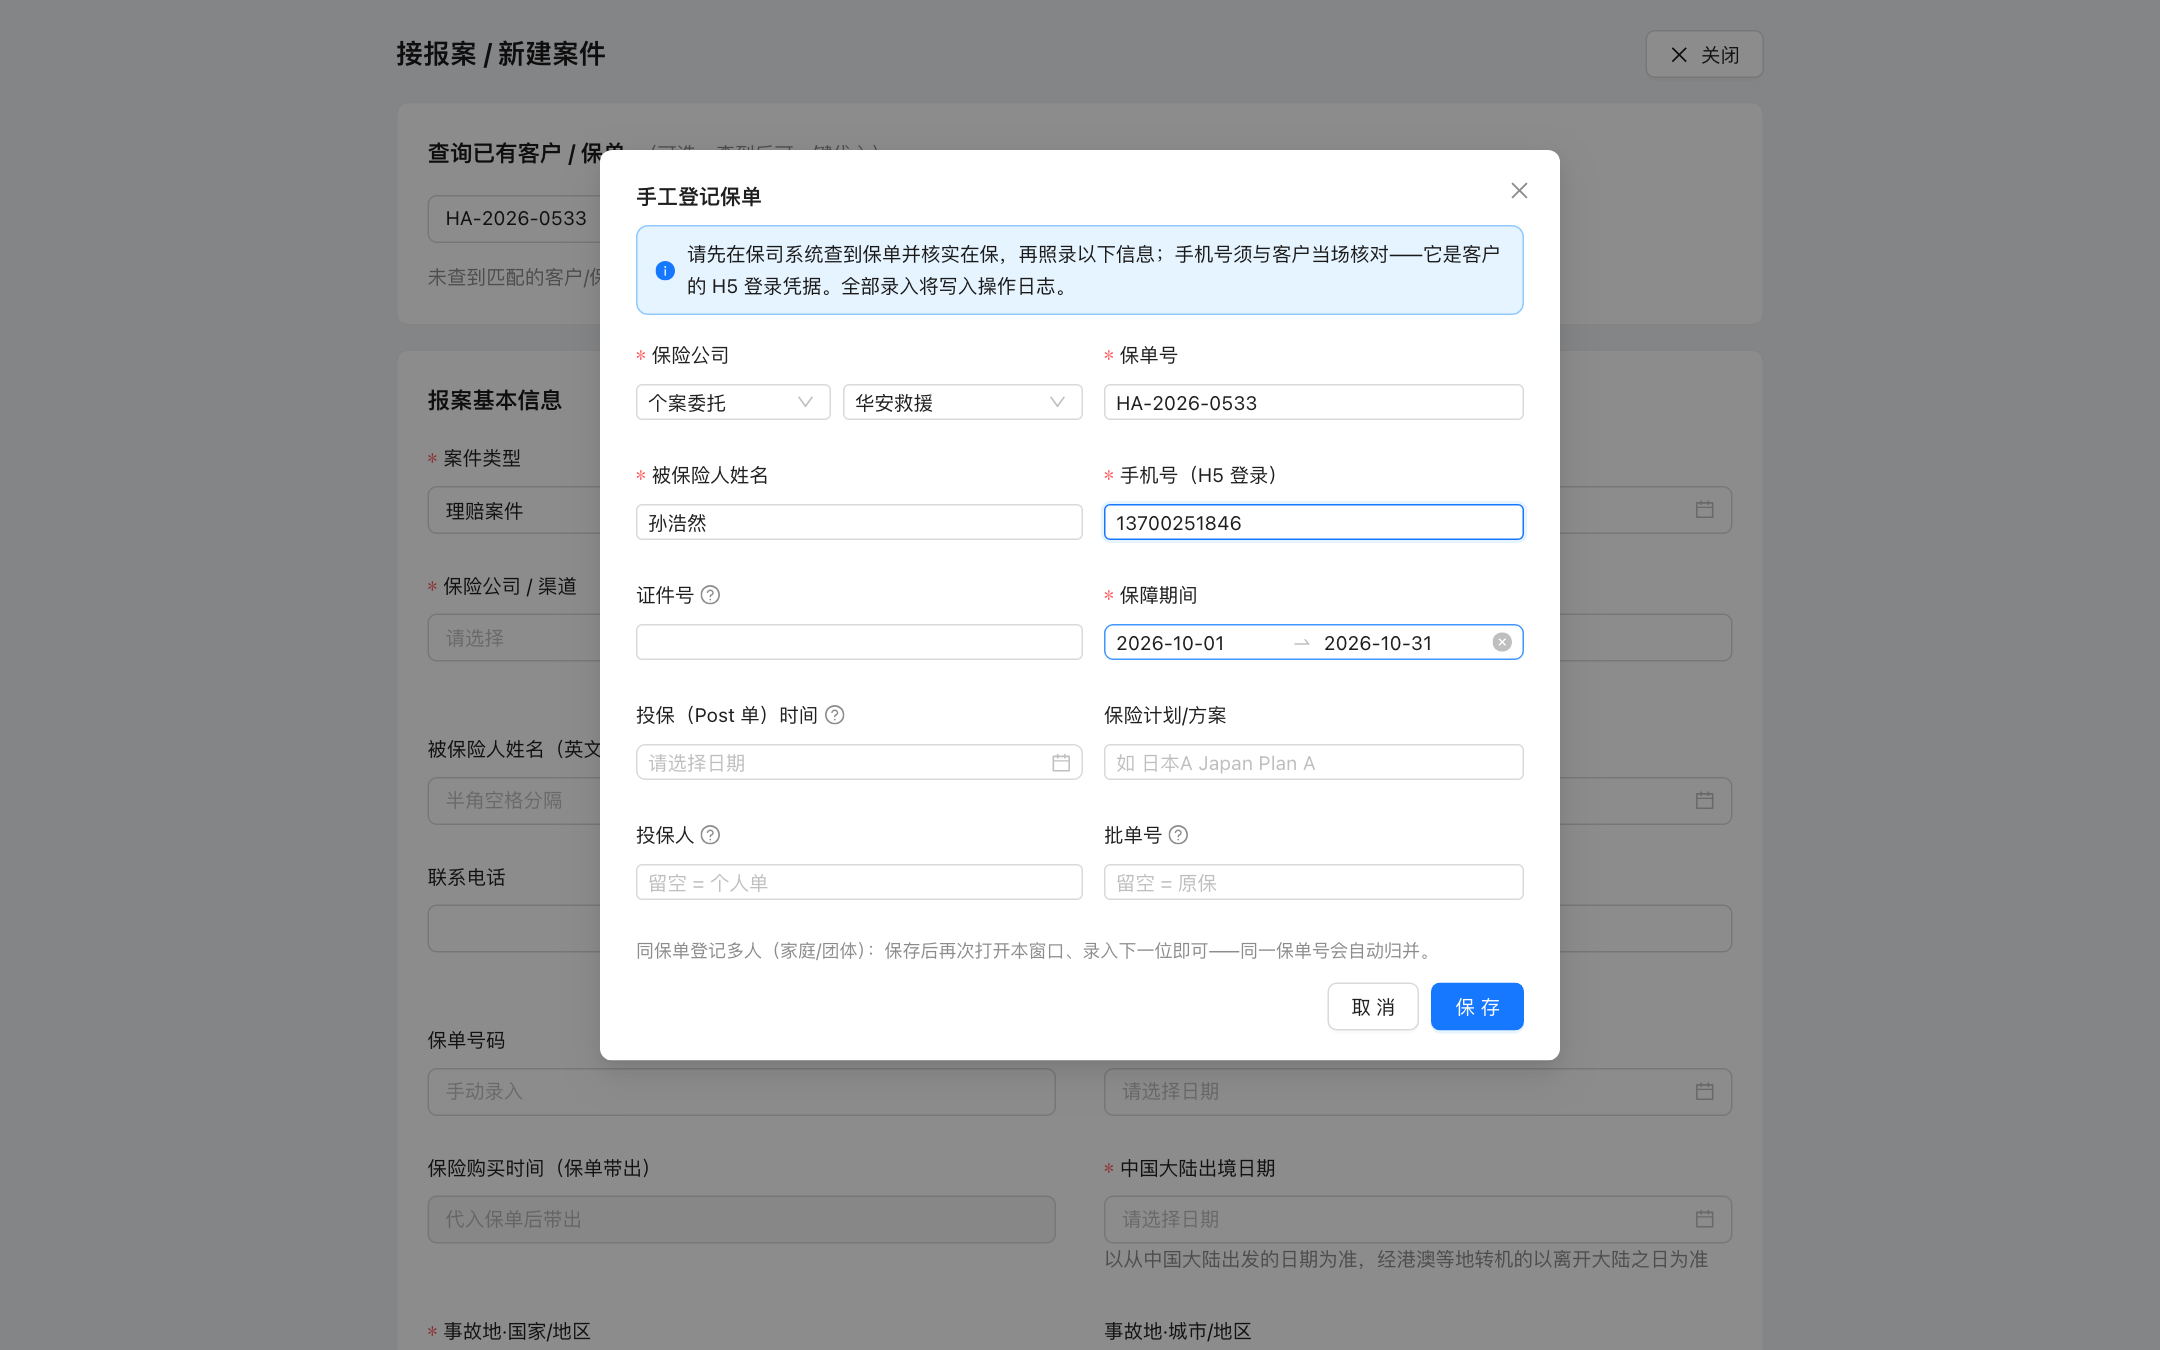Click the 联系电话 input in background form
2160x1350 pixels.
(515, 928)
